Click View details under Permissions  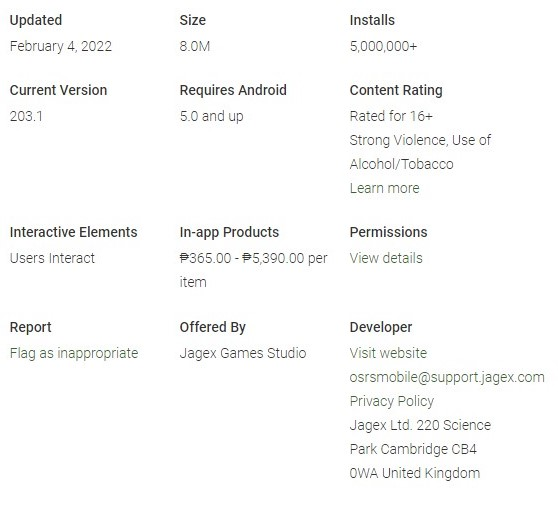[386, 258]
